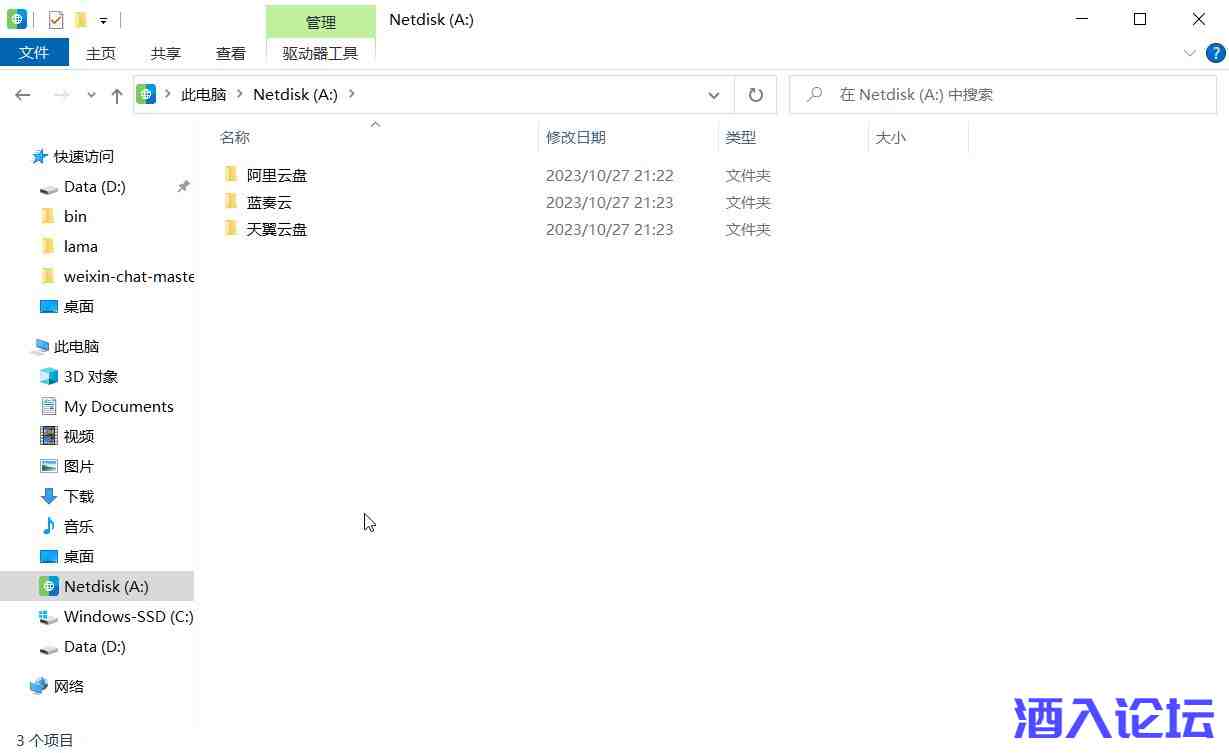Viewport: 1229px width, 753px height.
Task: Open the 图片 folder
Action: pos(79,466)
